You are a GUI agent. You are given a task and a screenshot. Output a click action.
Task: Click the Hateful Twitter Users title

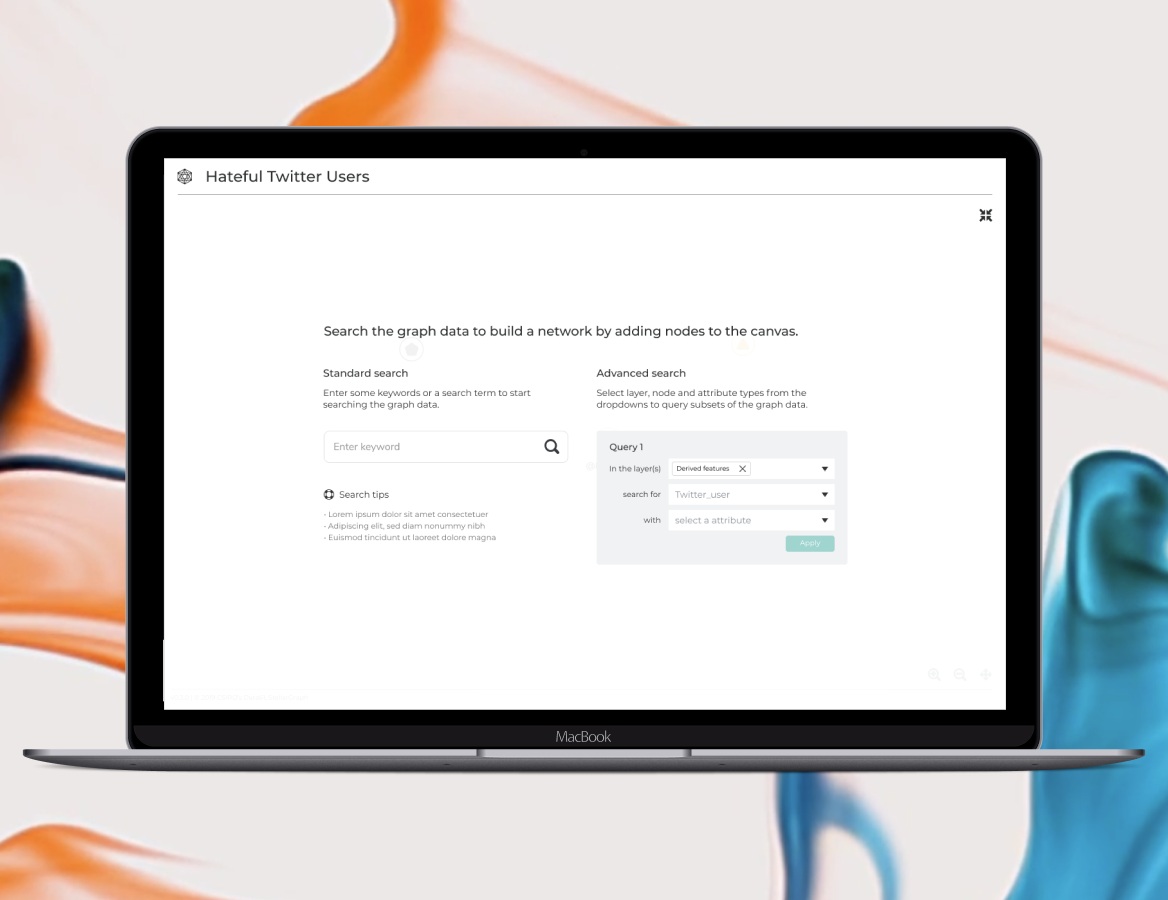[288, 177]
